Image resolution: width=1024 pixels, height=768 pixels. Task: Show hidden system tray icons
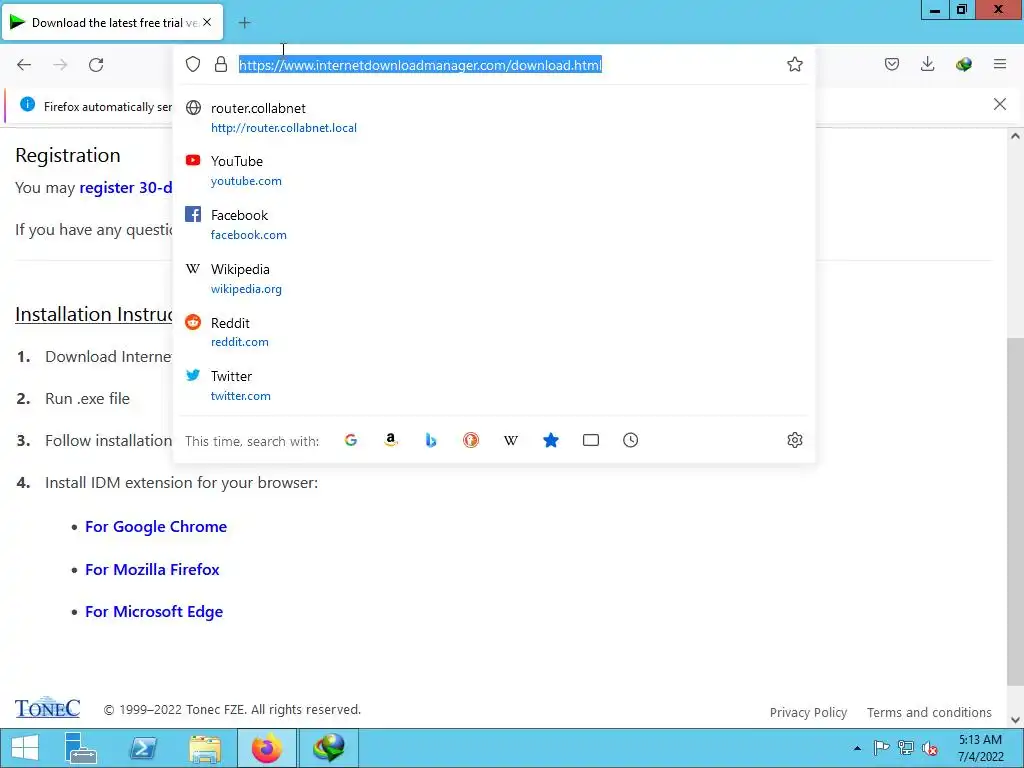coord(857,748)
